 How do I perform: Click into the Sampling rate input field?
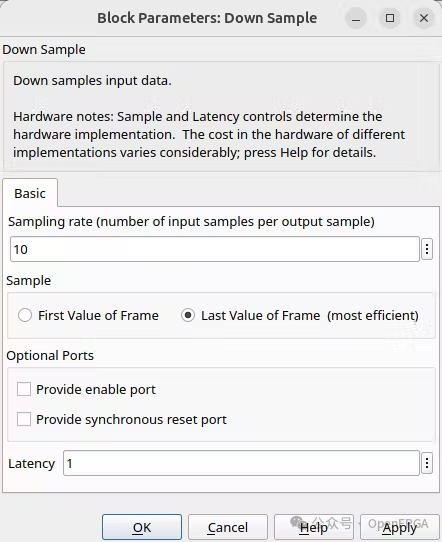(215, 249)
